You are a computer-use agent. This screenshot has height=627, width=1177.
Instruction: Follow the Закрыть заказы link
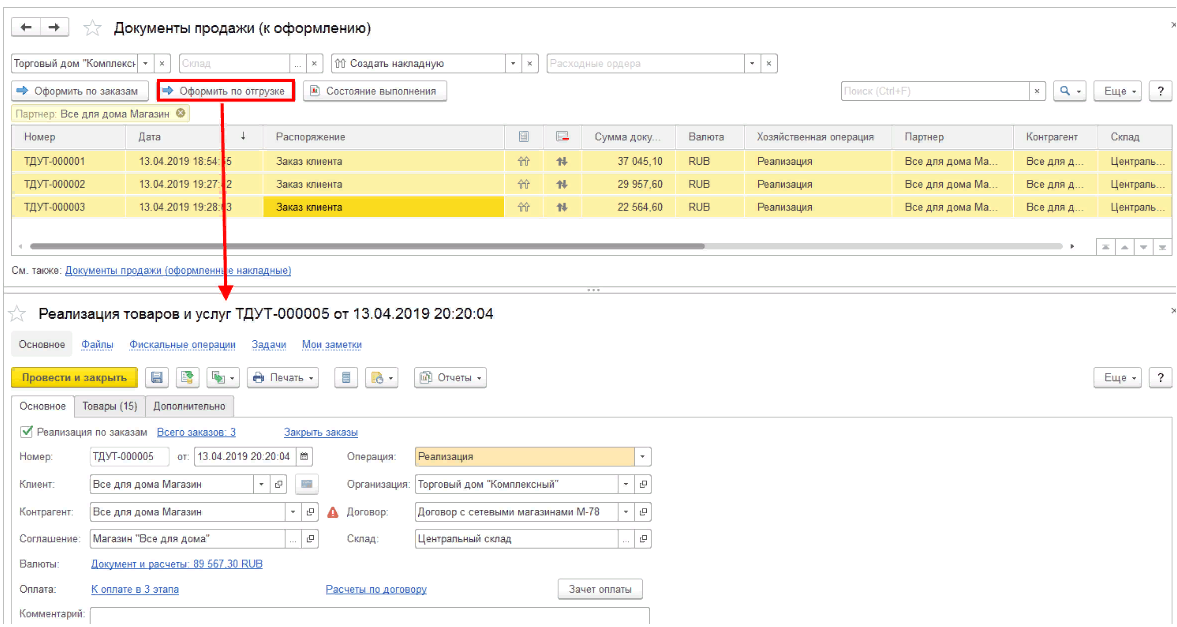[x=320, y=433]
